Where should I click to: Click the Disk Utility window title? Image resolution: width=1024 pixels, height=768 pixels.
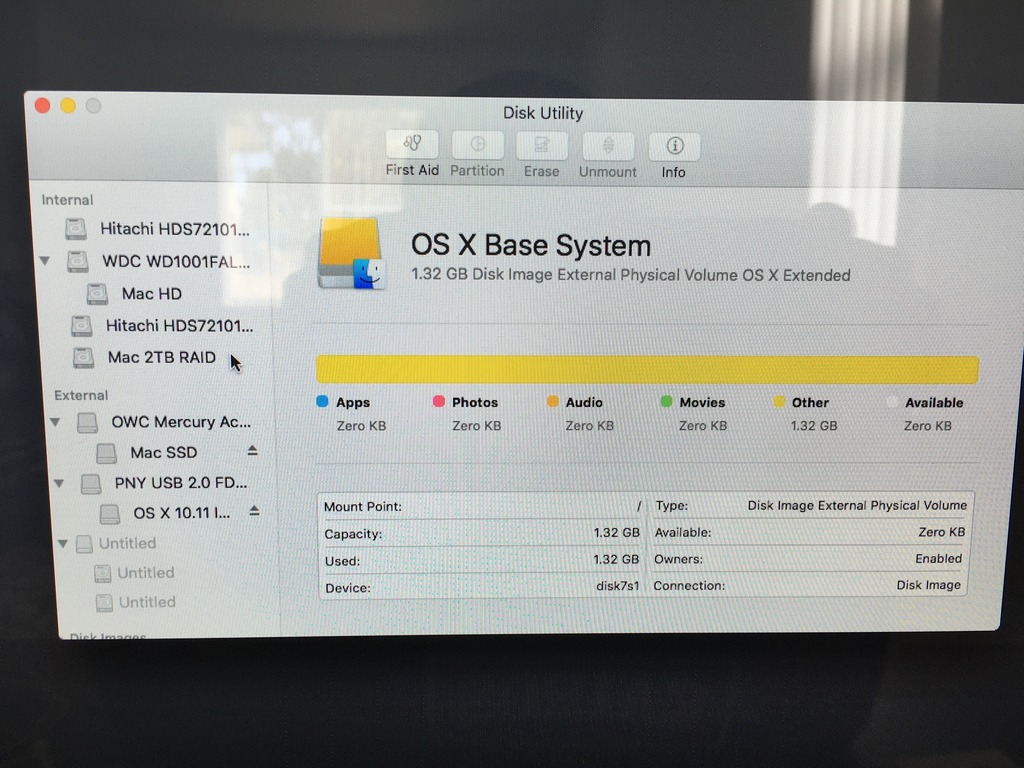pos(543,113)
